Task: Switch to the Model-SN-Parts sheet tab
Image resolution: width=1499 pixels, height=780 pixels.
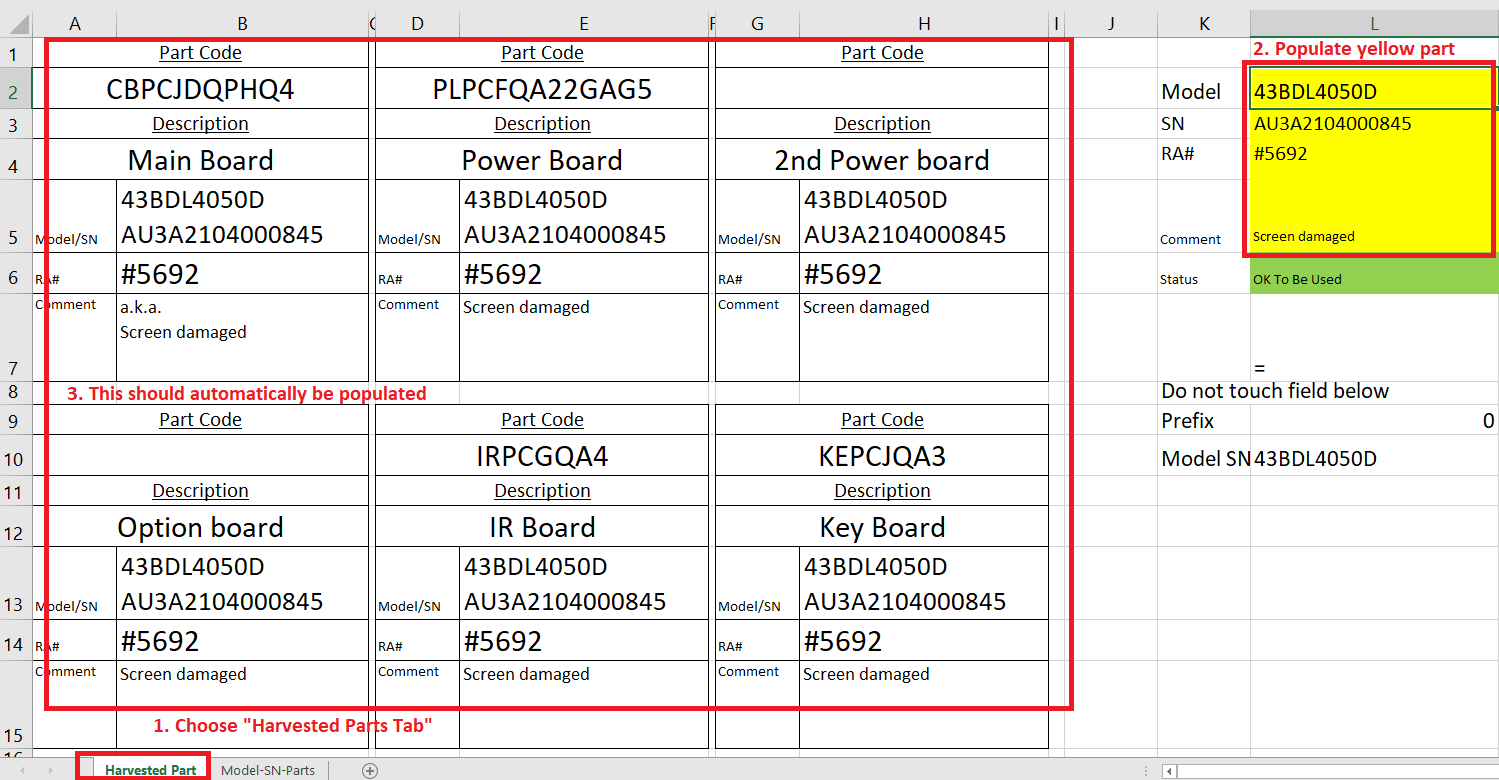Action: (x=268, y=770)
